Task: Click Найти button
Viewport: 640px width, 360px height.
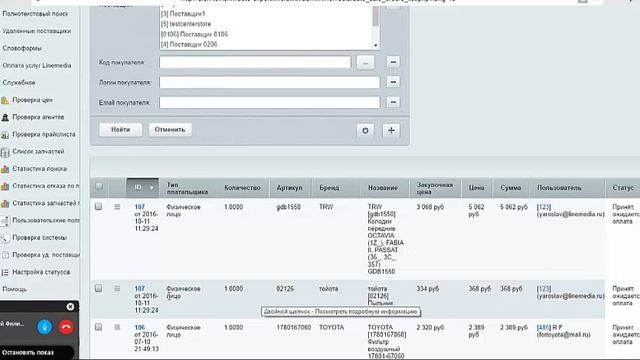Action: tap(120, 129)
